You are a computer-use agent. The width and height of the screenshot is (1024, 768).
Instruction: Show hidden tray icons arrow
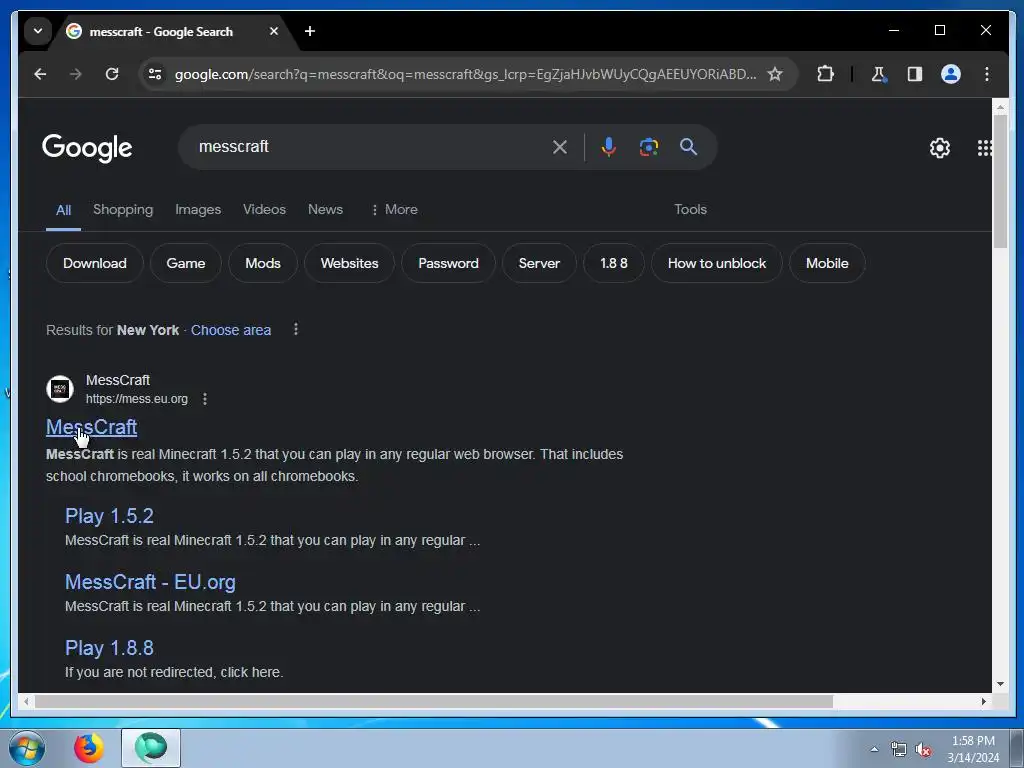click(874, 750)
